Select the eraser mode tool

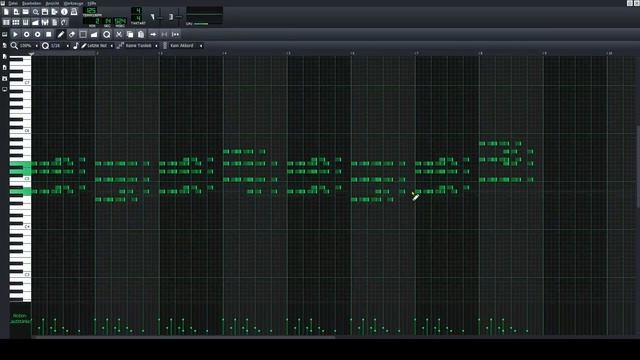[72, 34]
